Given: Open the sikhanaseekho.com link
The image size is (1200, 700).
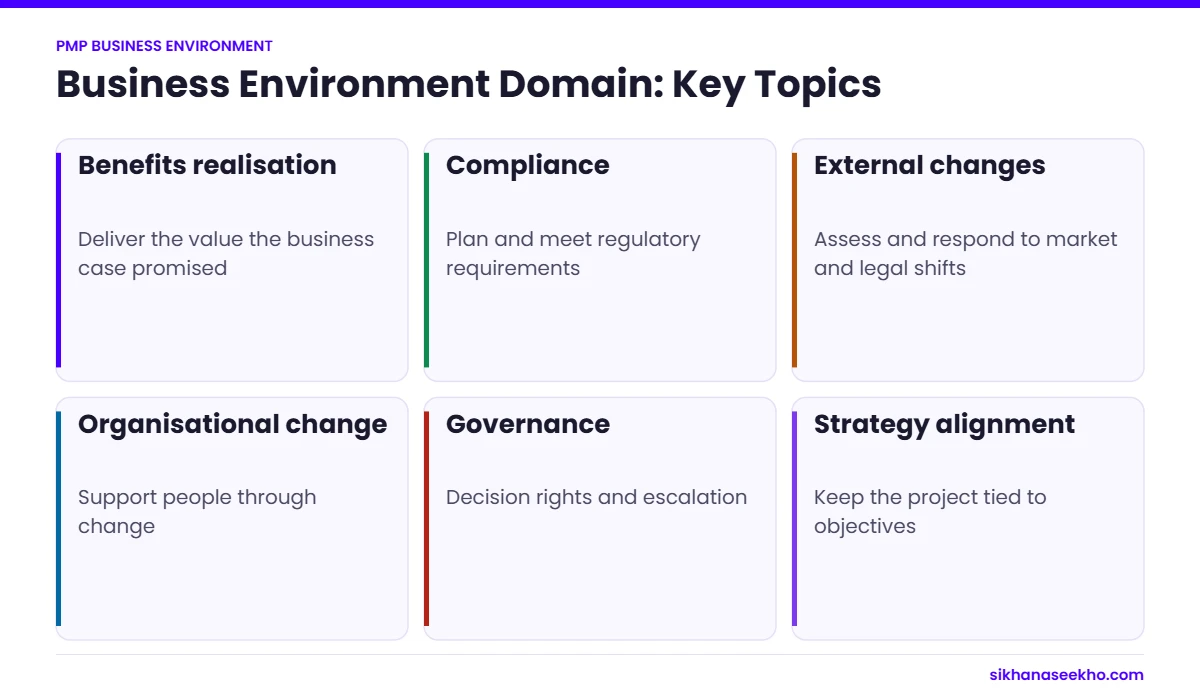Looking at the screenshot, I should click(1066, 675).
